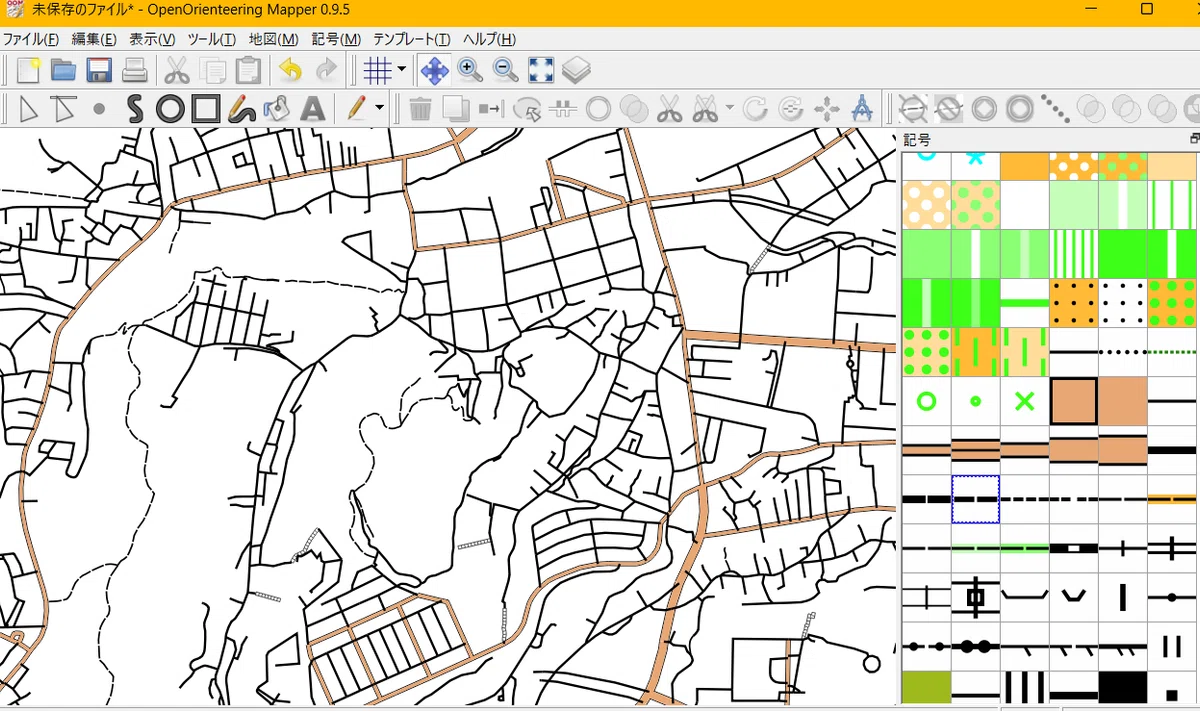The width and height of the screenshot is (1200, 711).
Task: Undo the last action
Action: click(290, 70)
